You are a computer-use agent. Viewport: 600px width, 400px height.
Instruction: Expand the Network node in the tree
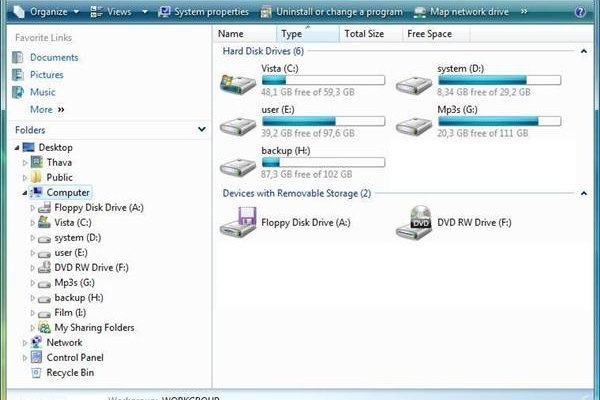25,343
